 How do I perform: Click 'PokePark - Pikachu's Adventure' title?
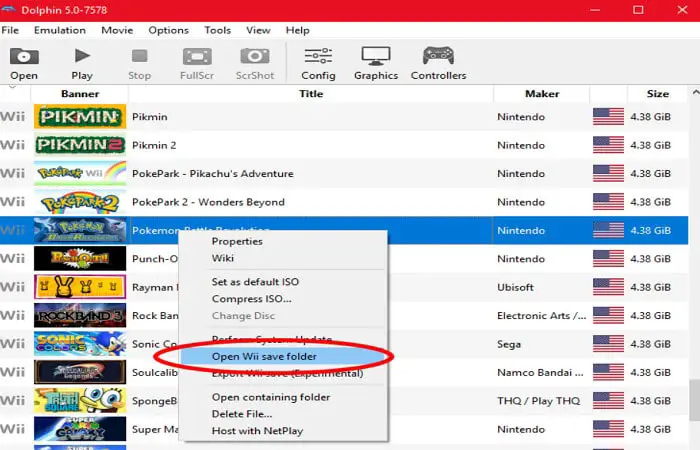click(213, 173)
